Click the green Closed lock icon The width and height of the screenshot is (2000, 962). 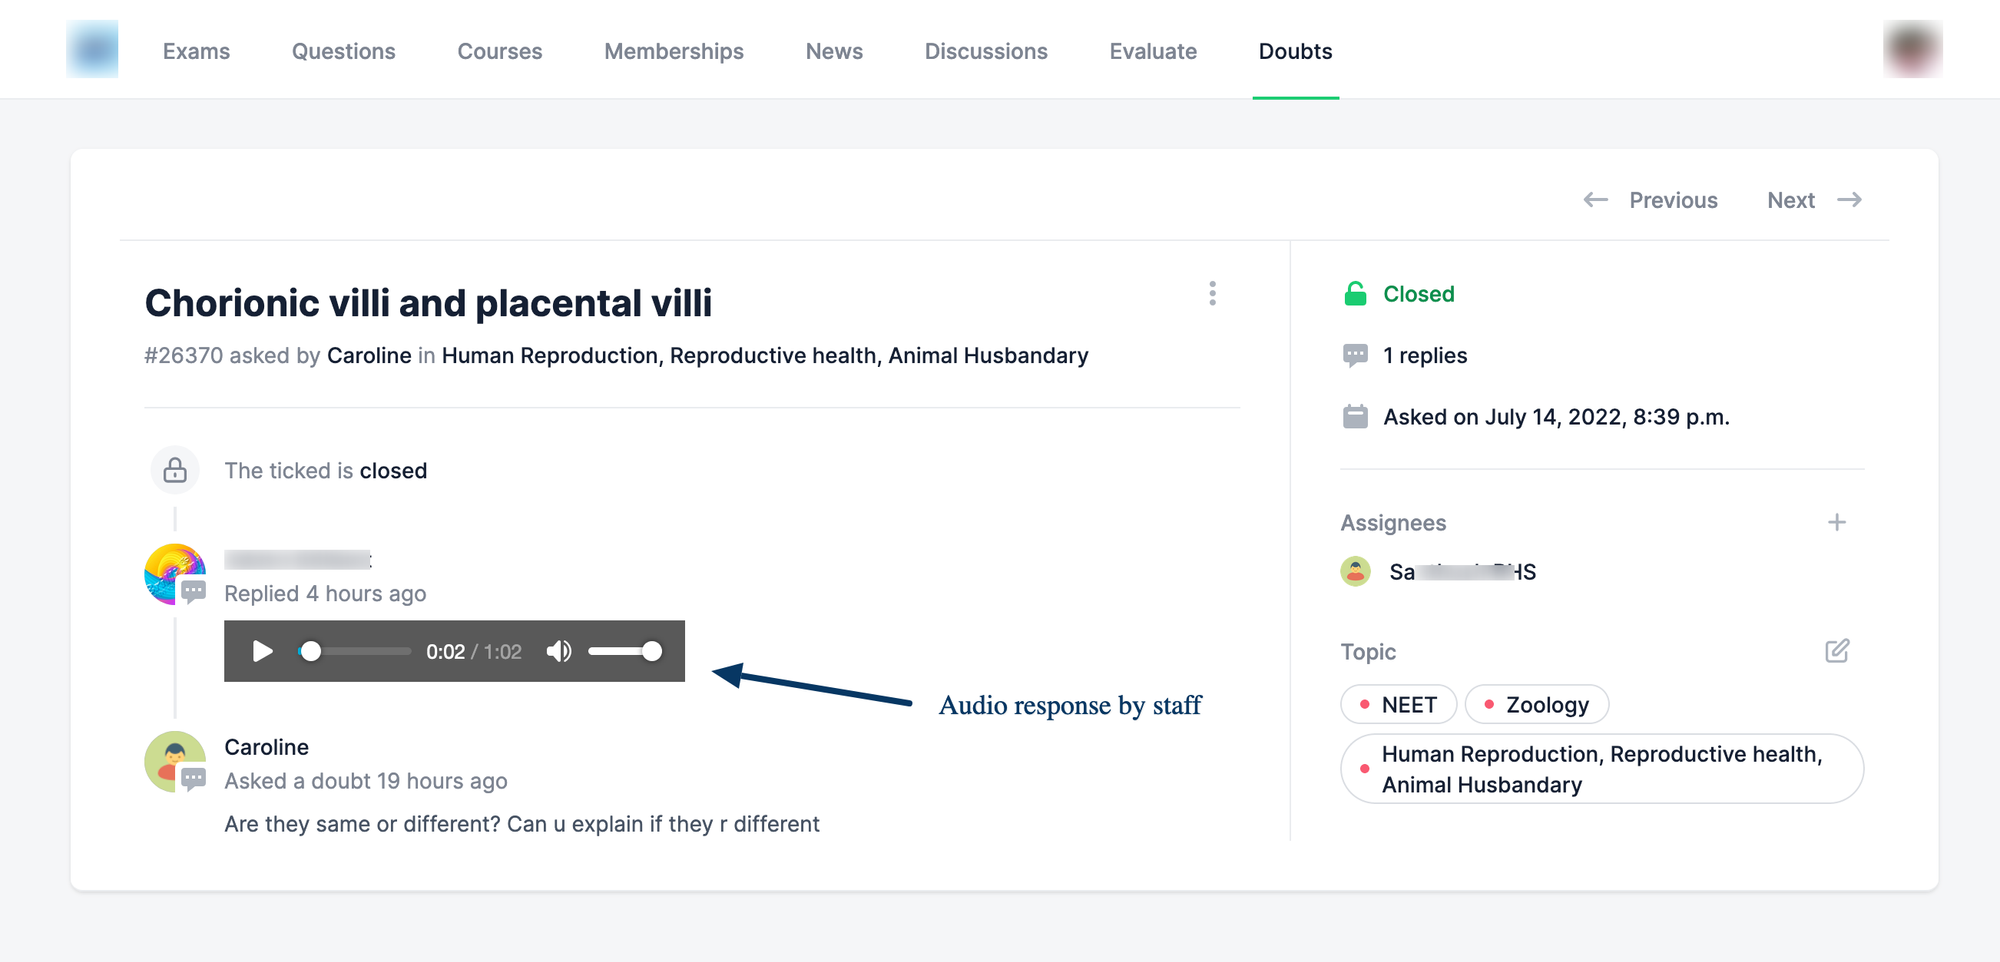pos(1355,294)
